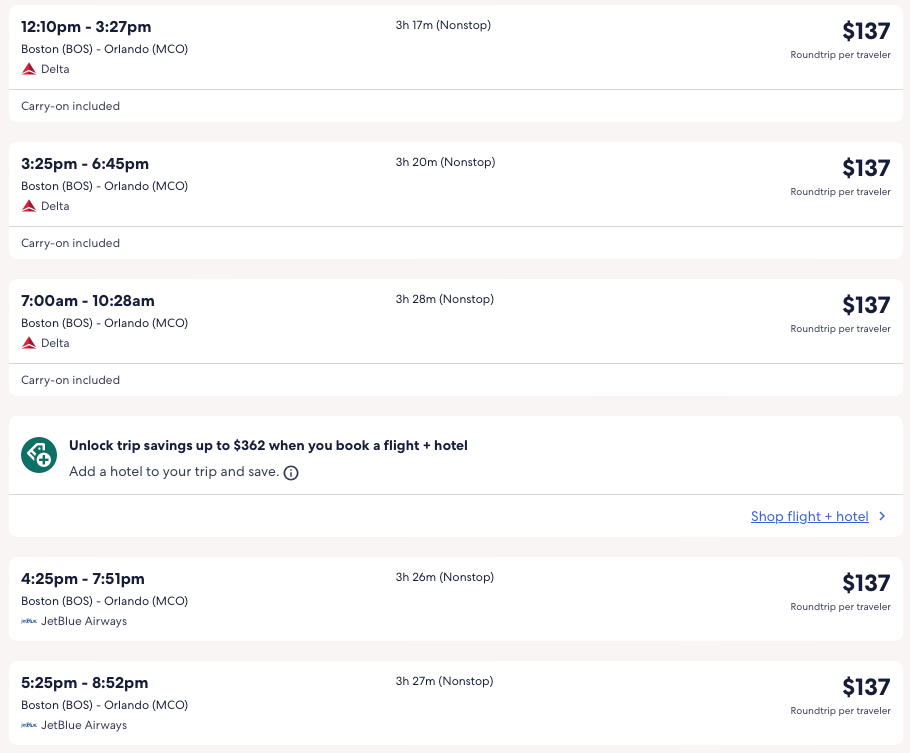Image resolution: width=910 pixels, height=753 pixels.
Task: Click the Unlock trip savings up to $362 heading
Action: tap(268, 446)
